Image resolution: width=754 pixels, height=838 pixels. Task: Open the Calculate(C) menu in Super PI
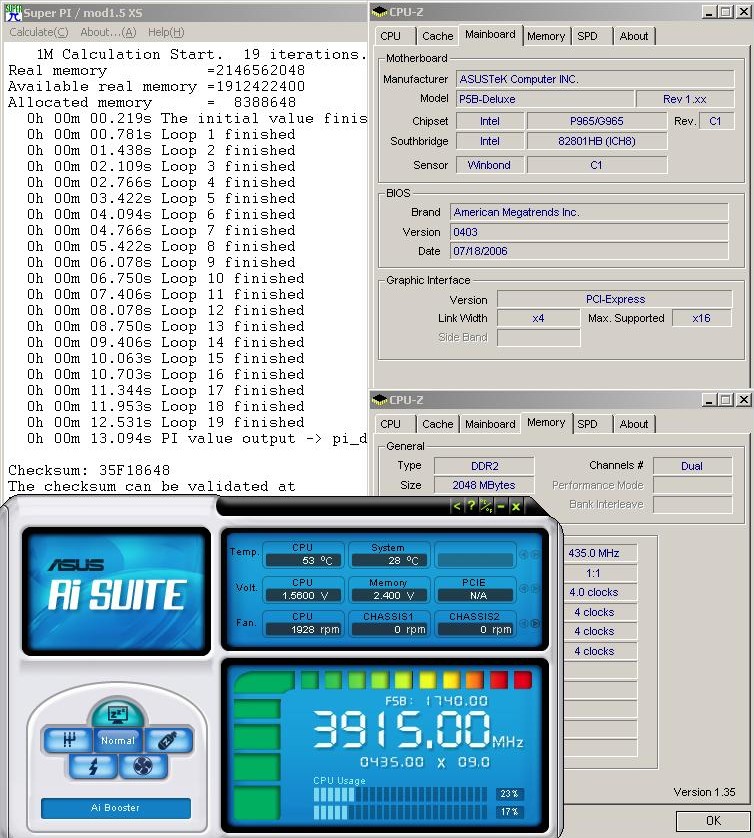(39, 32)
